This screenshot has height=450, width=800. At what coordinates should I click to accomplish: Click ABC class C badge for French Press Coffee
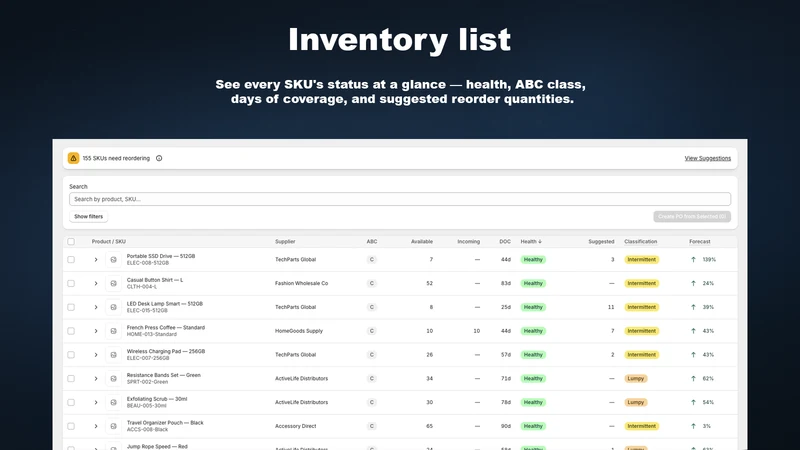[x=371, y=331]
